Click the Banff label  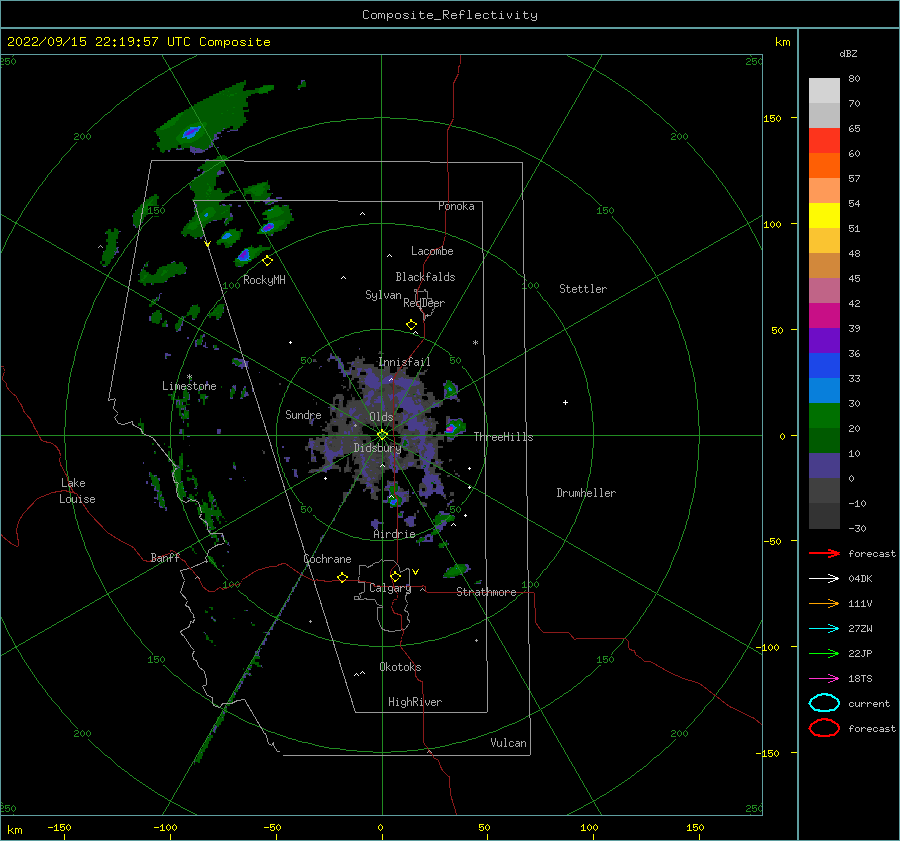click(x=165, y=557)
